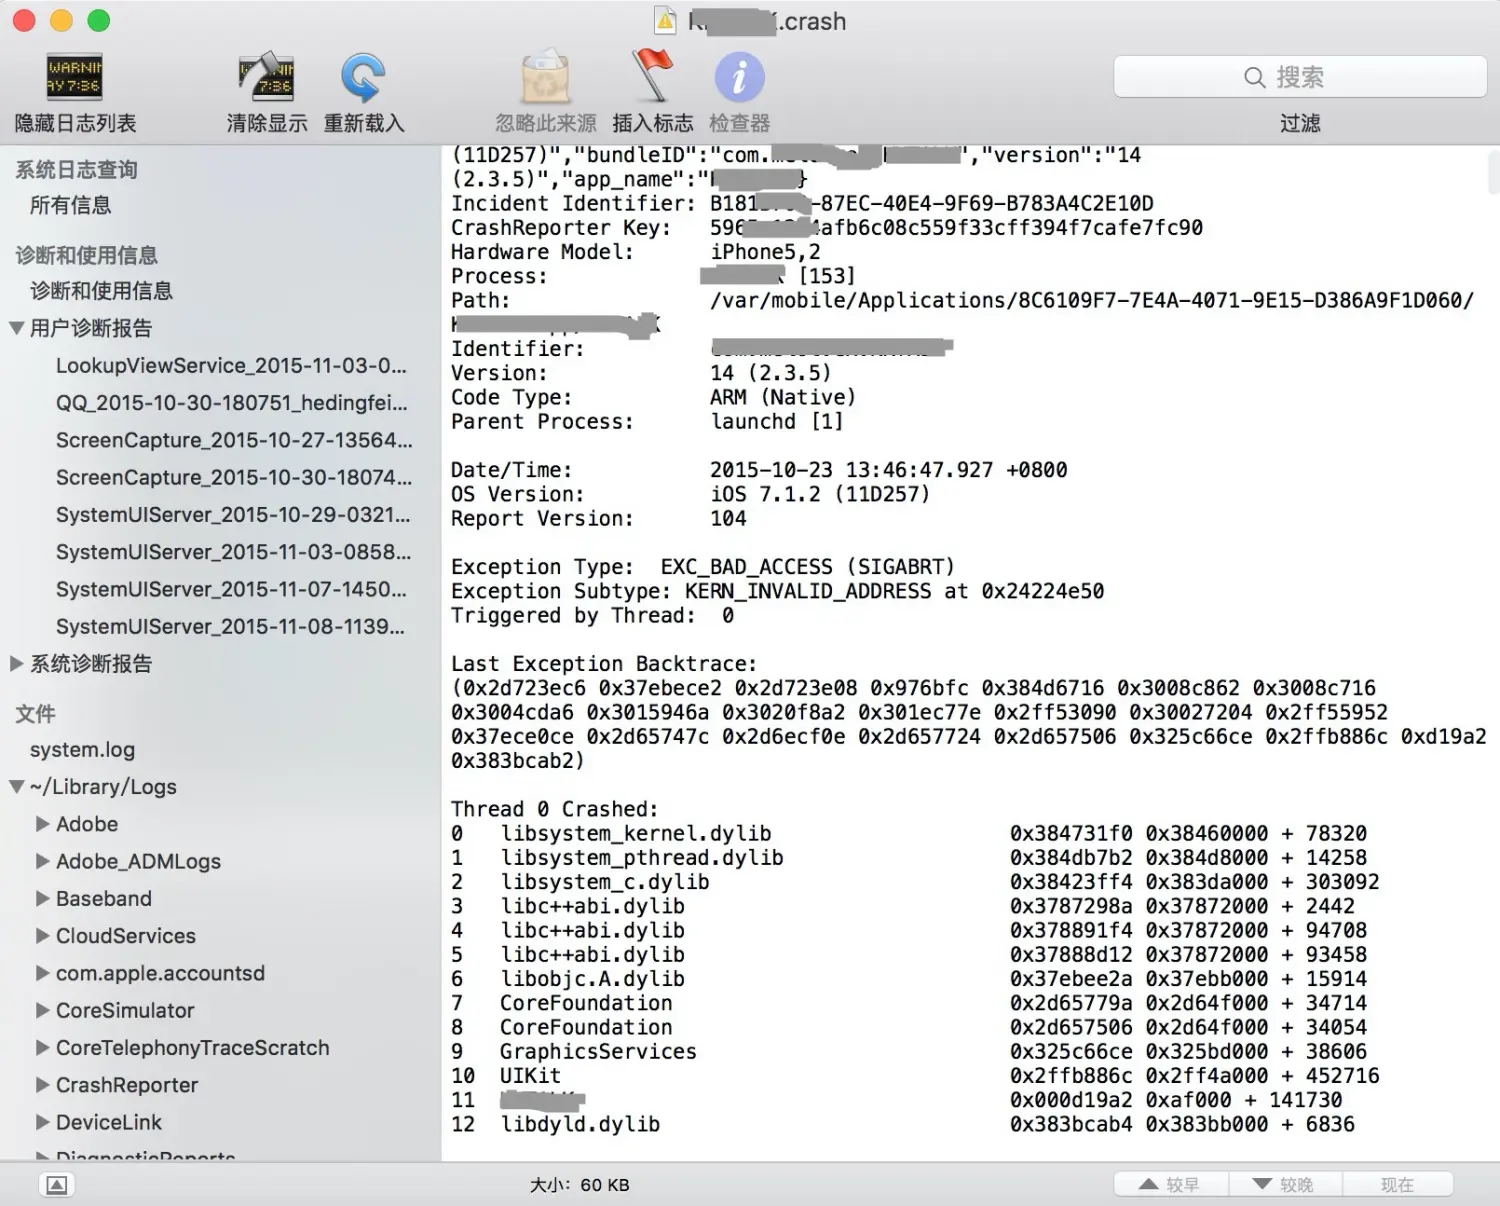The height and width of the screenshot is (1206, 1500).
Task: Click the Clear Display icon (清除显示)
Action: point(266,78)
